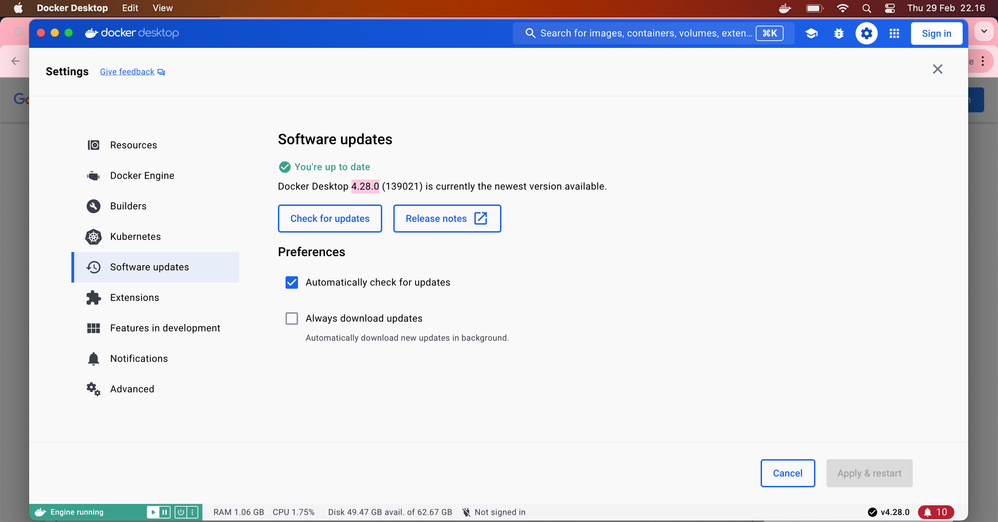Screen dimensions: 998x522
Task: Open the Kubernetes settings section
Action: tap(156, 237)
